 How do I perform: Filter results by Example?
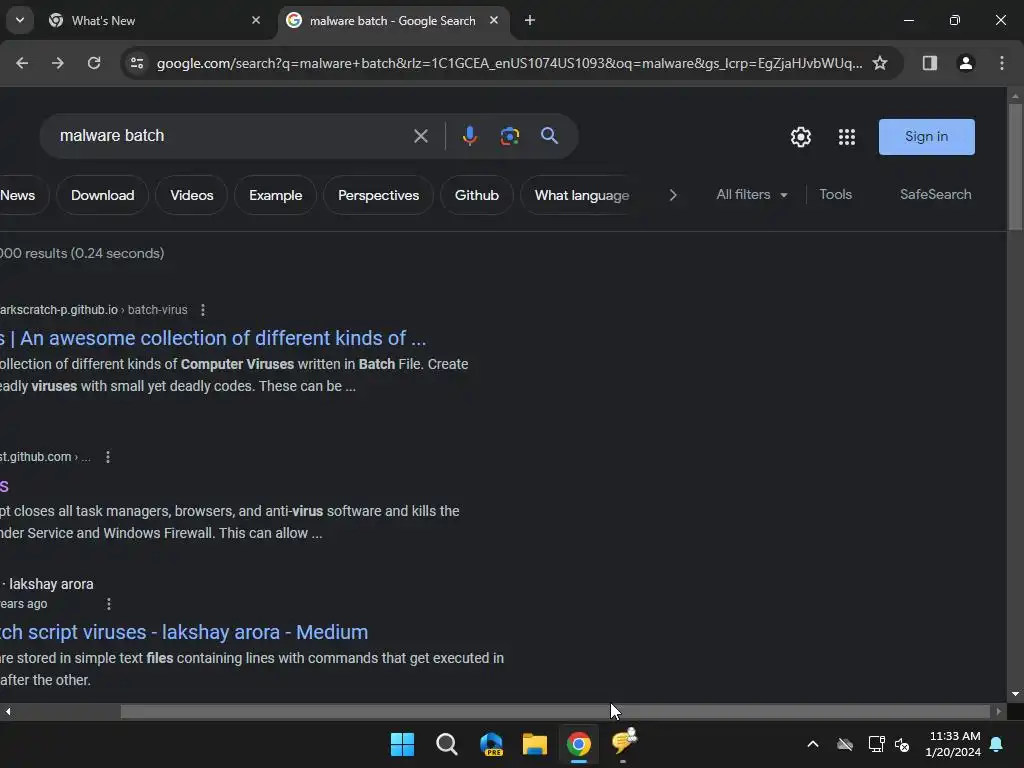276,195
